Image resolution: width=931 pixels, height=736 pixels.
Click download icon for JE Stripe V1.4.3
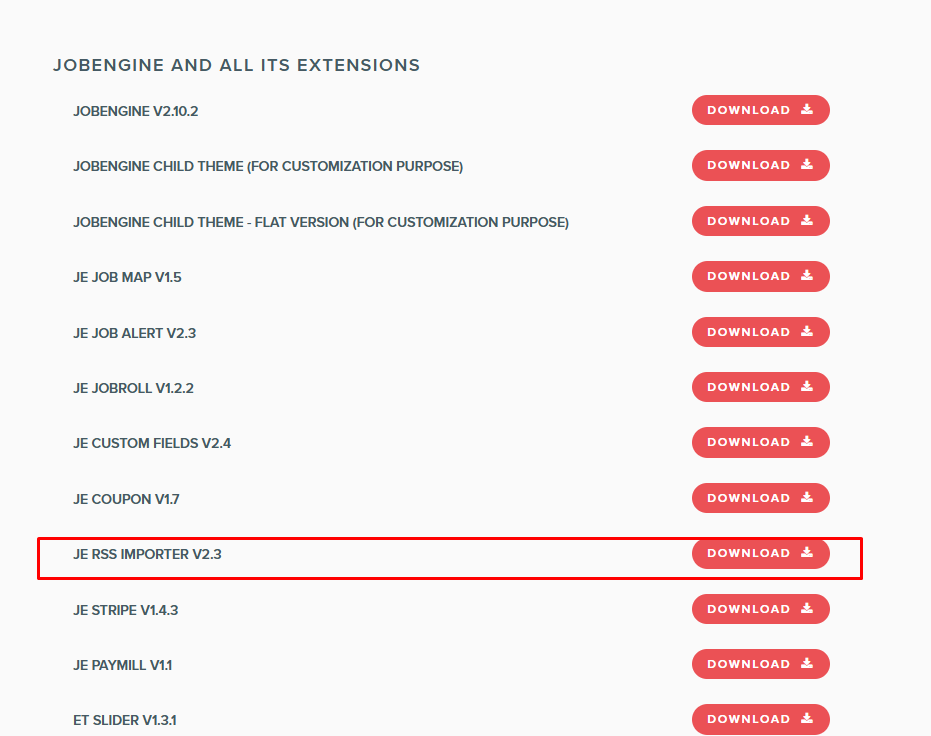pyautogui.click(x=807, y=609)
